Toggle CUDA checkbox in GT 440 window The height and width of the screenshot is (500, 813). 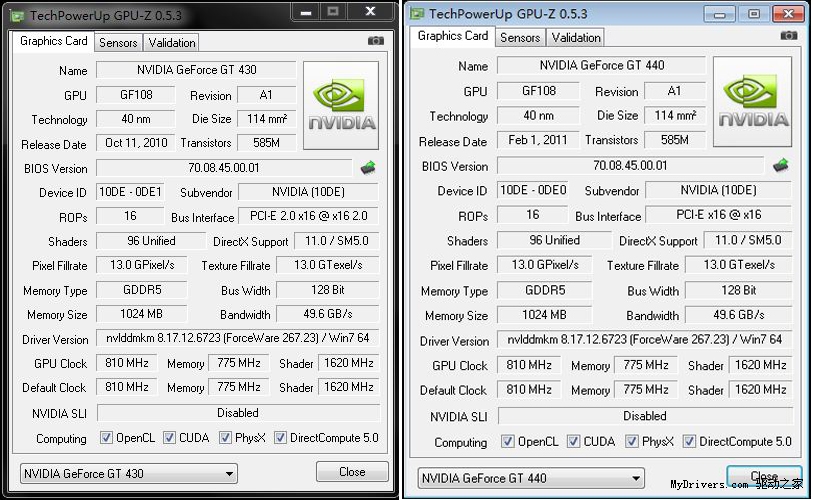pyautogui.click(x=573, y=441)
